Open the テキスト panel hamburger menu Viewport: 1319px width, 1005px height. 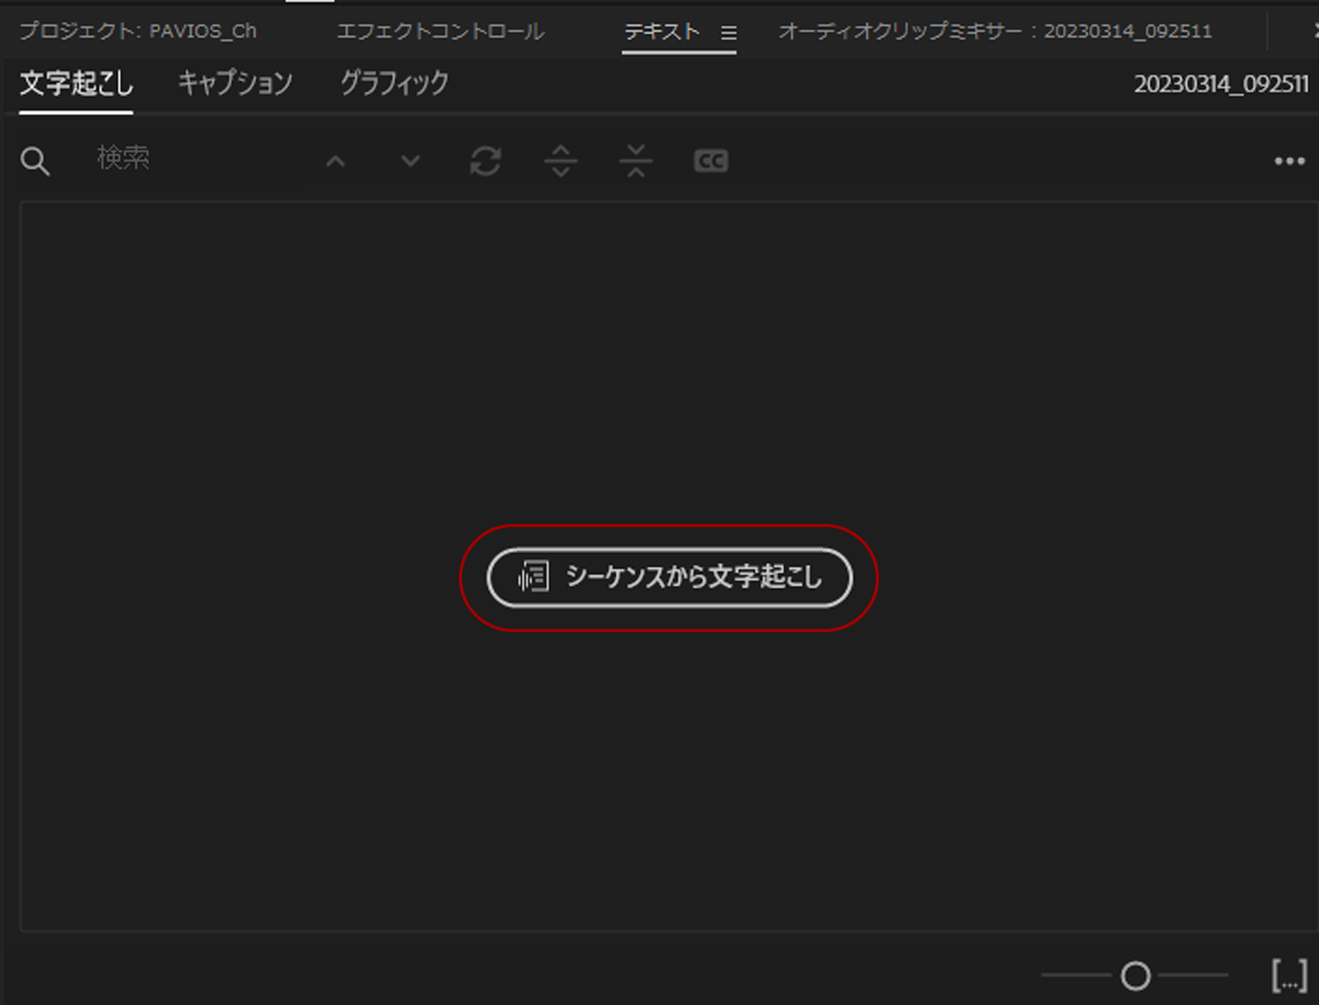pyautogui.click(x=729, y=31)
